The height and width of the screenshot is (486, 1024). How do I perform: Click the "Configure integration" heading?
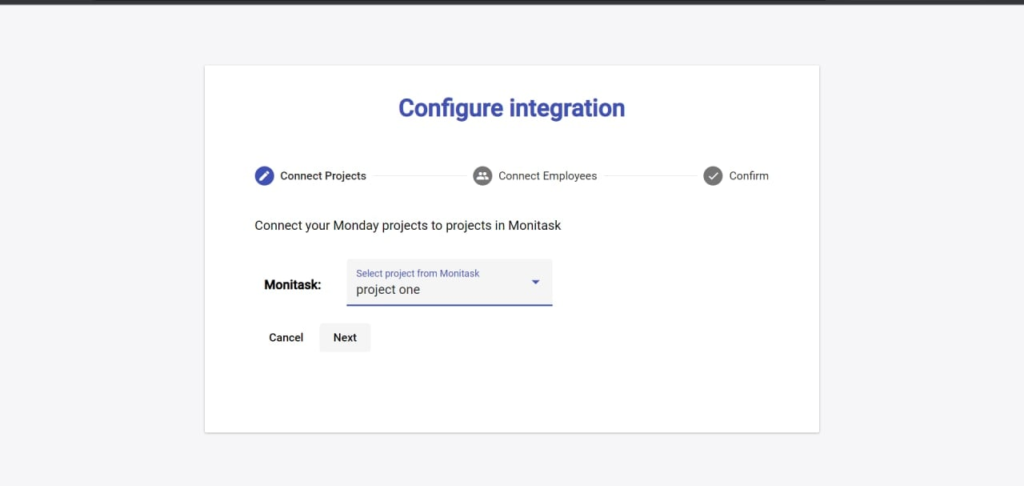(x=511, y=108)
